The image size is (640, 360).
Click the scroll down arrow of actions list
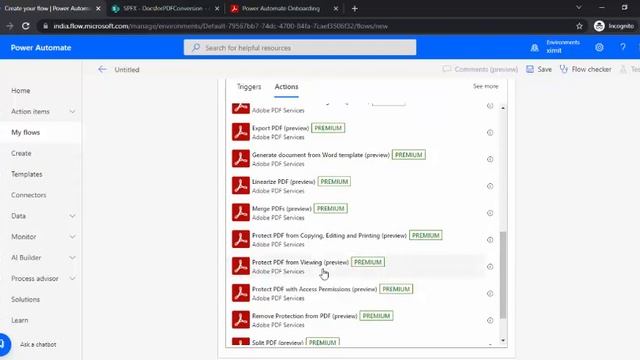[503, 340]
